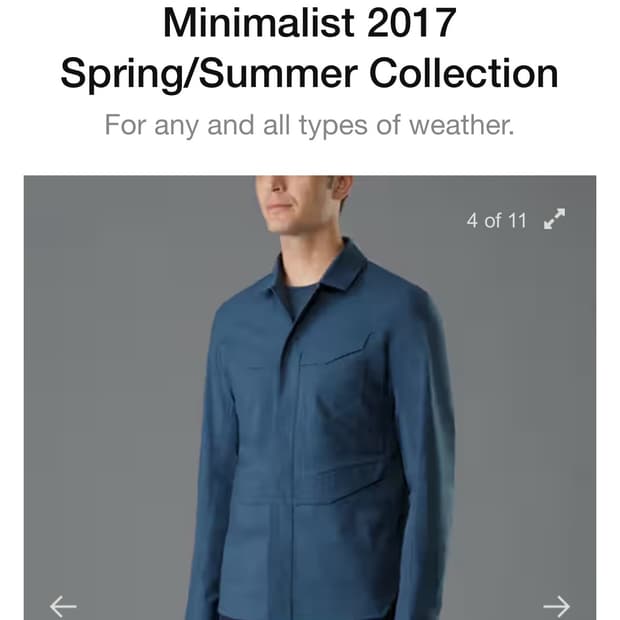
Task: Advance to the next slide with right arrow
Action: point(556,606)
